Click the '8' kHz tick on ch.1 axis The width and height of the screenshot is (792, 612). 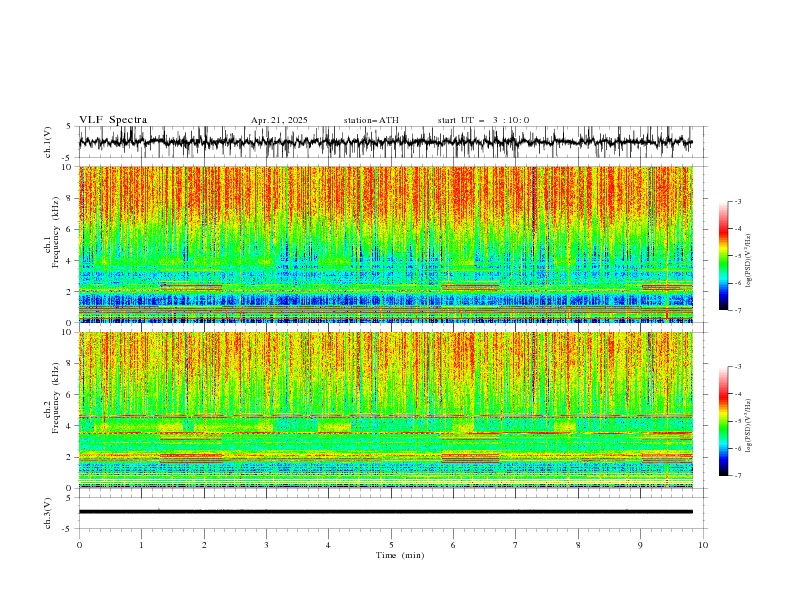point(70,198)
